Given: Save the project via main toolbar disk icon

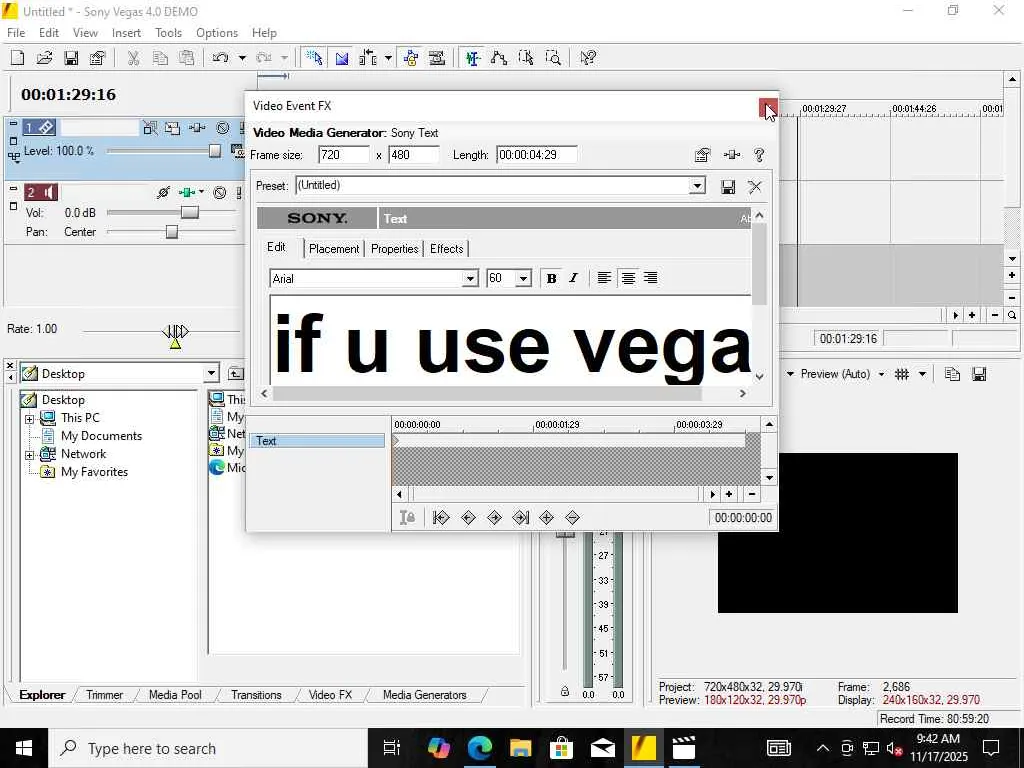Looking at the screenshot, I should pos(71,58).
